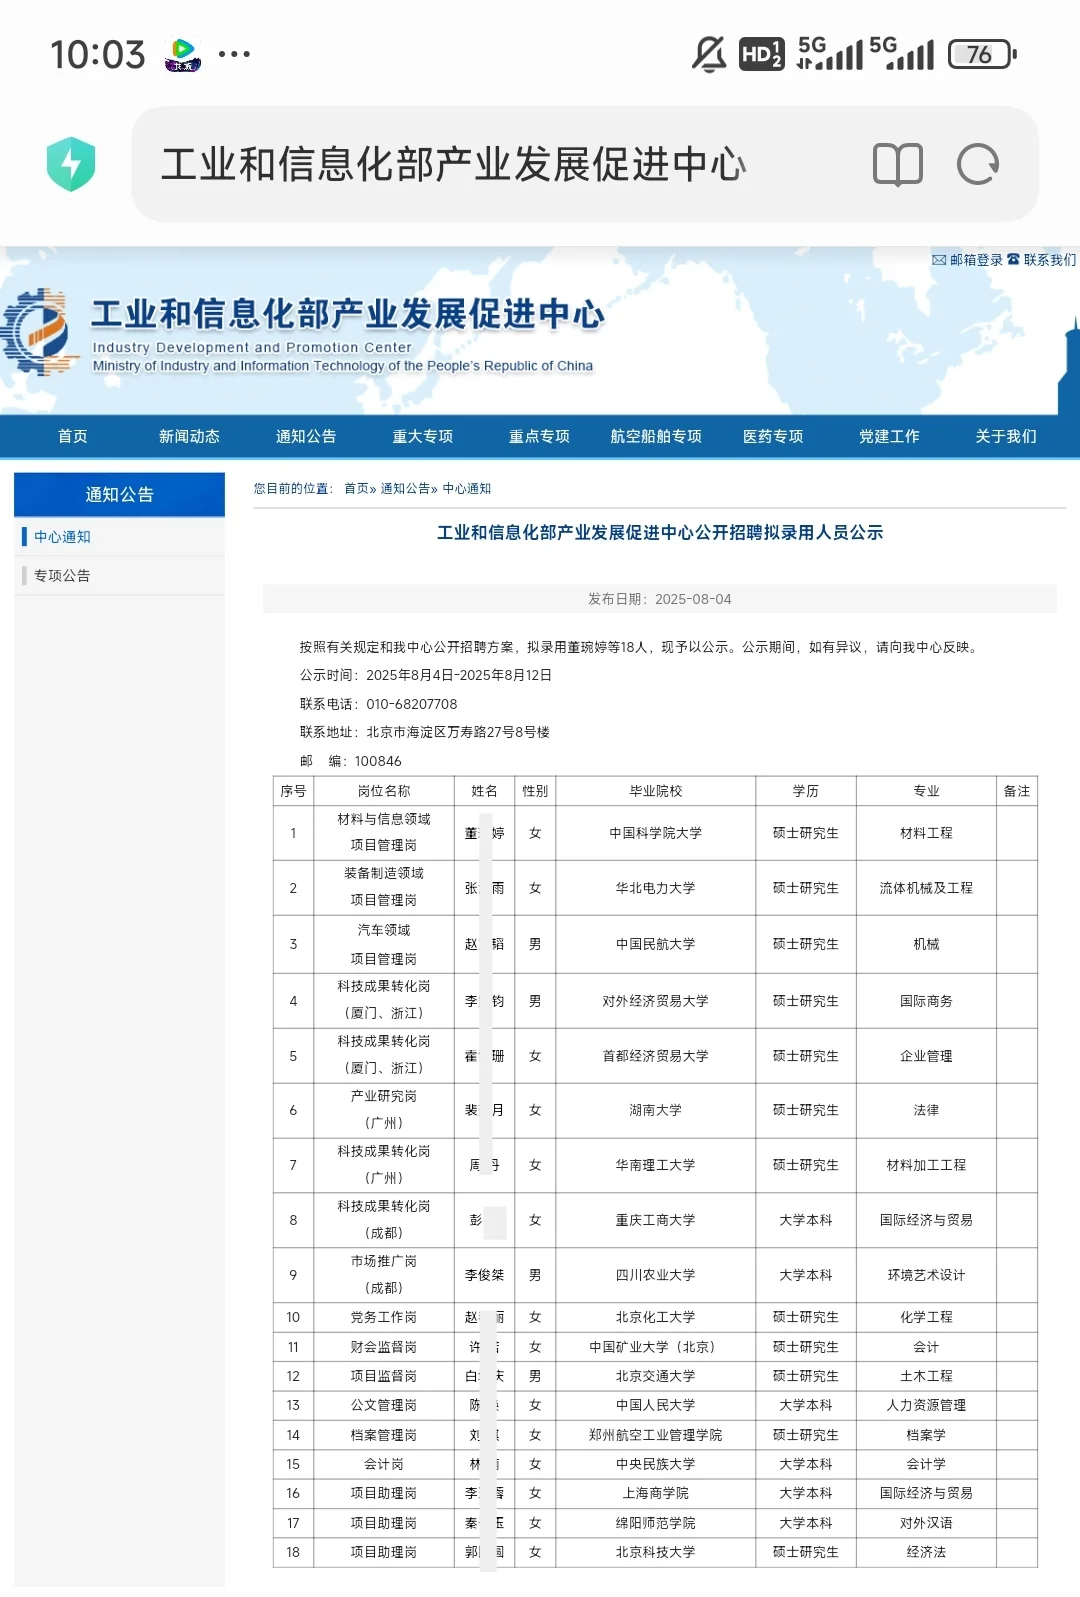This screenshot has height=1597, width=1080.
Task: Tap the green shield security icon
Action: [71, 164]
